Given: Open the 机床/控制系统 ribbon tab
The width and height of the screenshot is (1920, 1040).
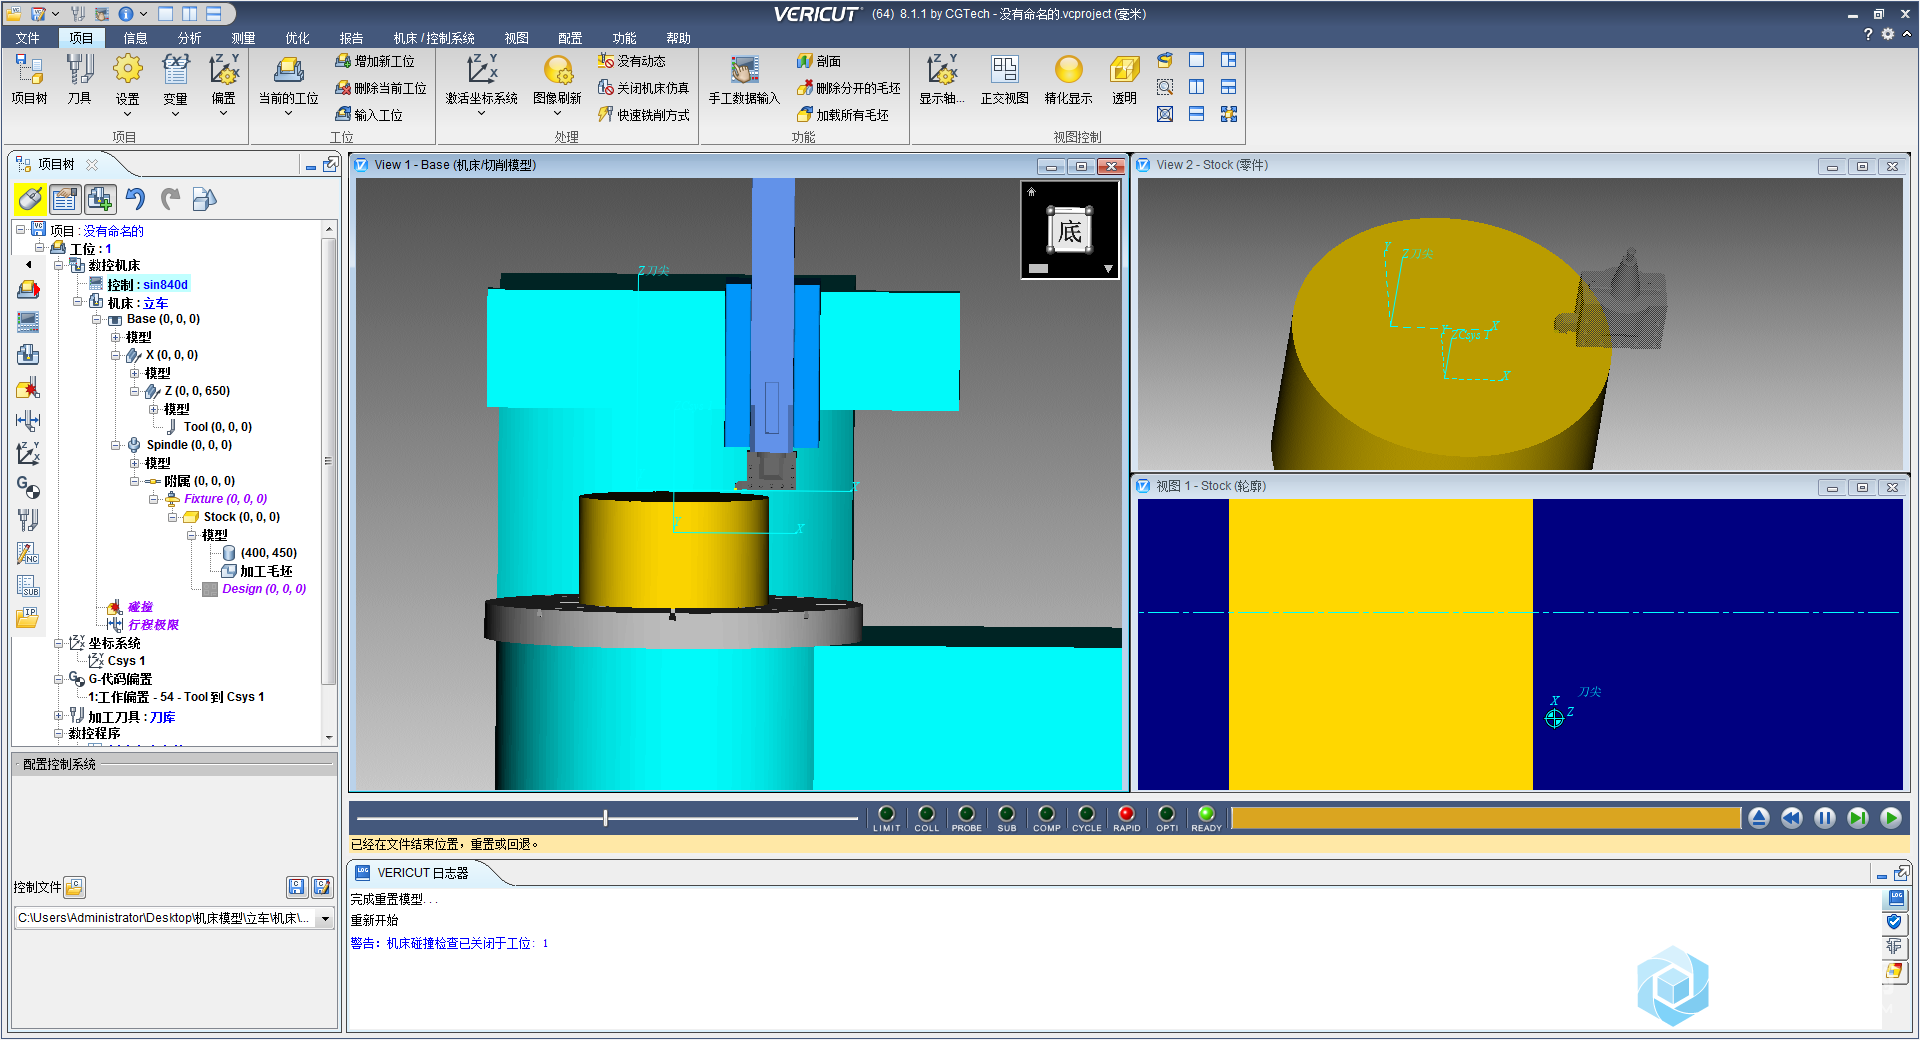Looking at the screenshot, I should [434, 38].
